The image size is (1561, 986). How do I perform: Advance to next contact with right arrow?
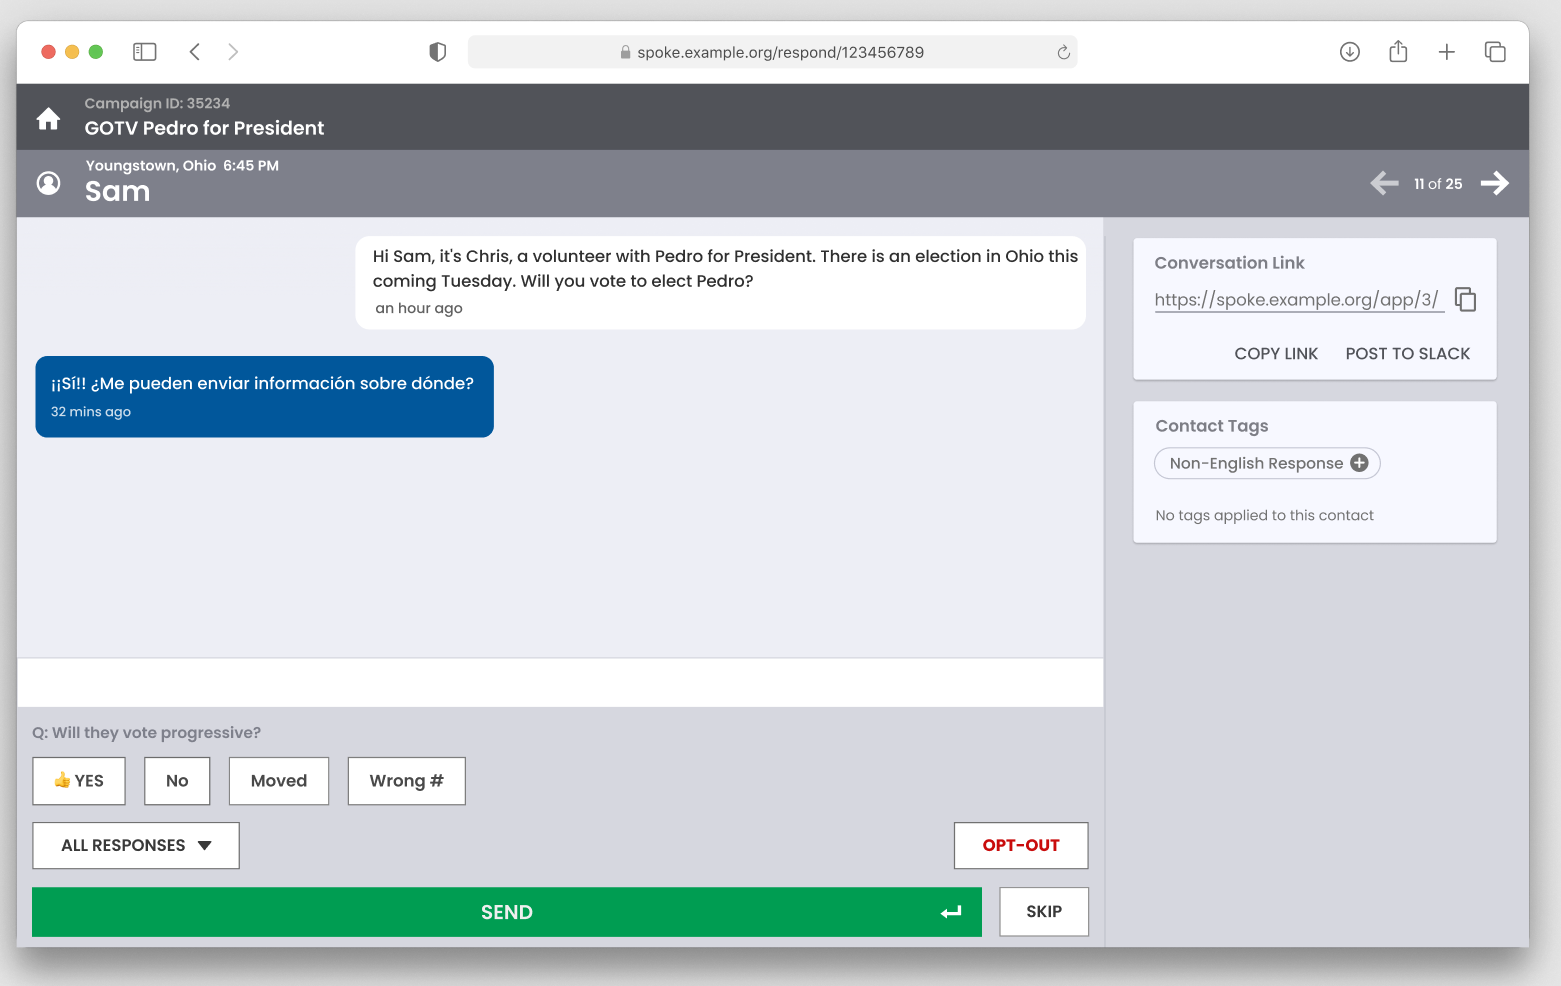click(1495, 183)
